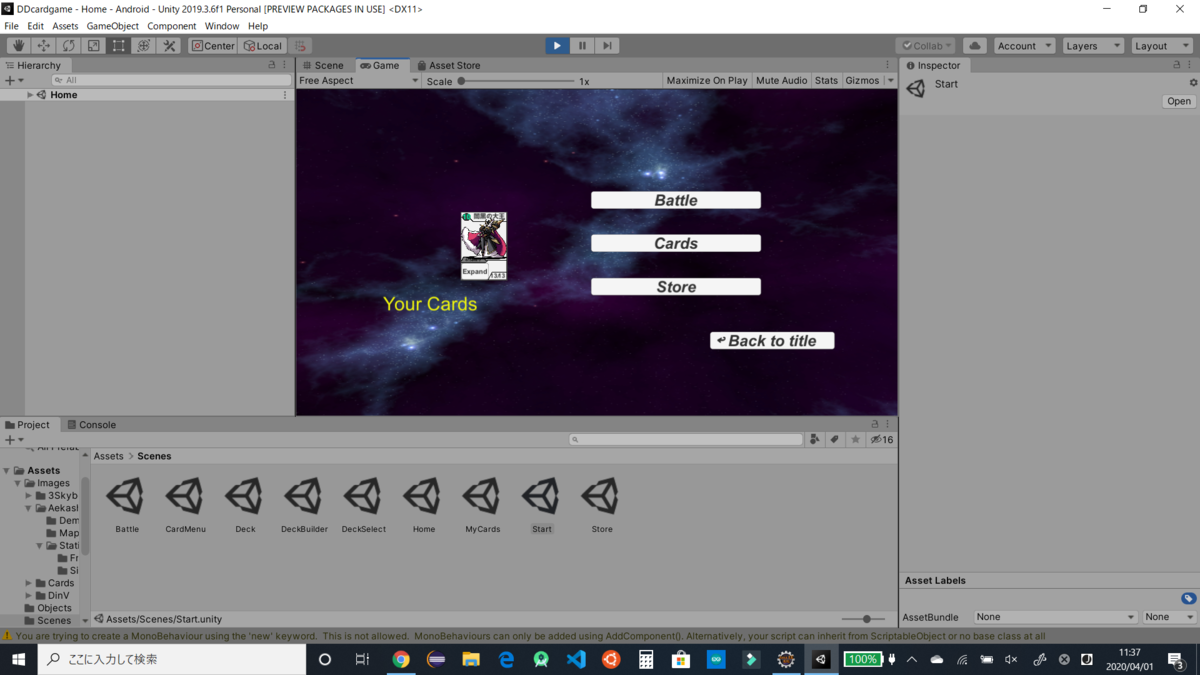Select the Store scene asset
This screenshot has height=675, width=1200.
pyautogui.click(x=601, y=504)
